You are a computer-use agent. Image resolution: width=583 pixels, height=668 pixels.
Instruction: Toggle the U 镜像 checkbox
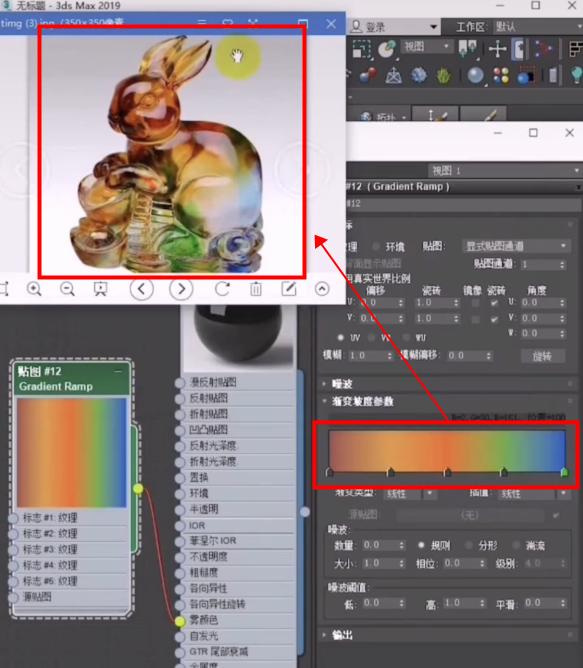click(475, 303)
